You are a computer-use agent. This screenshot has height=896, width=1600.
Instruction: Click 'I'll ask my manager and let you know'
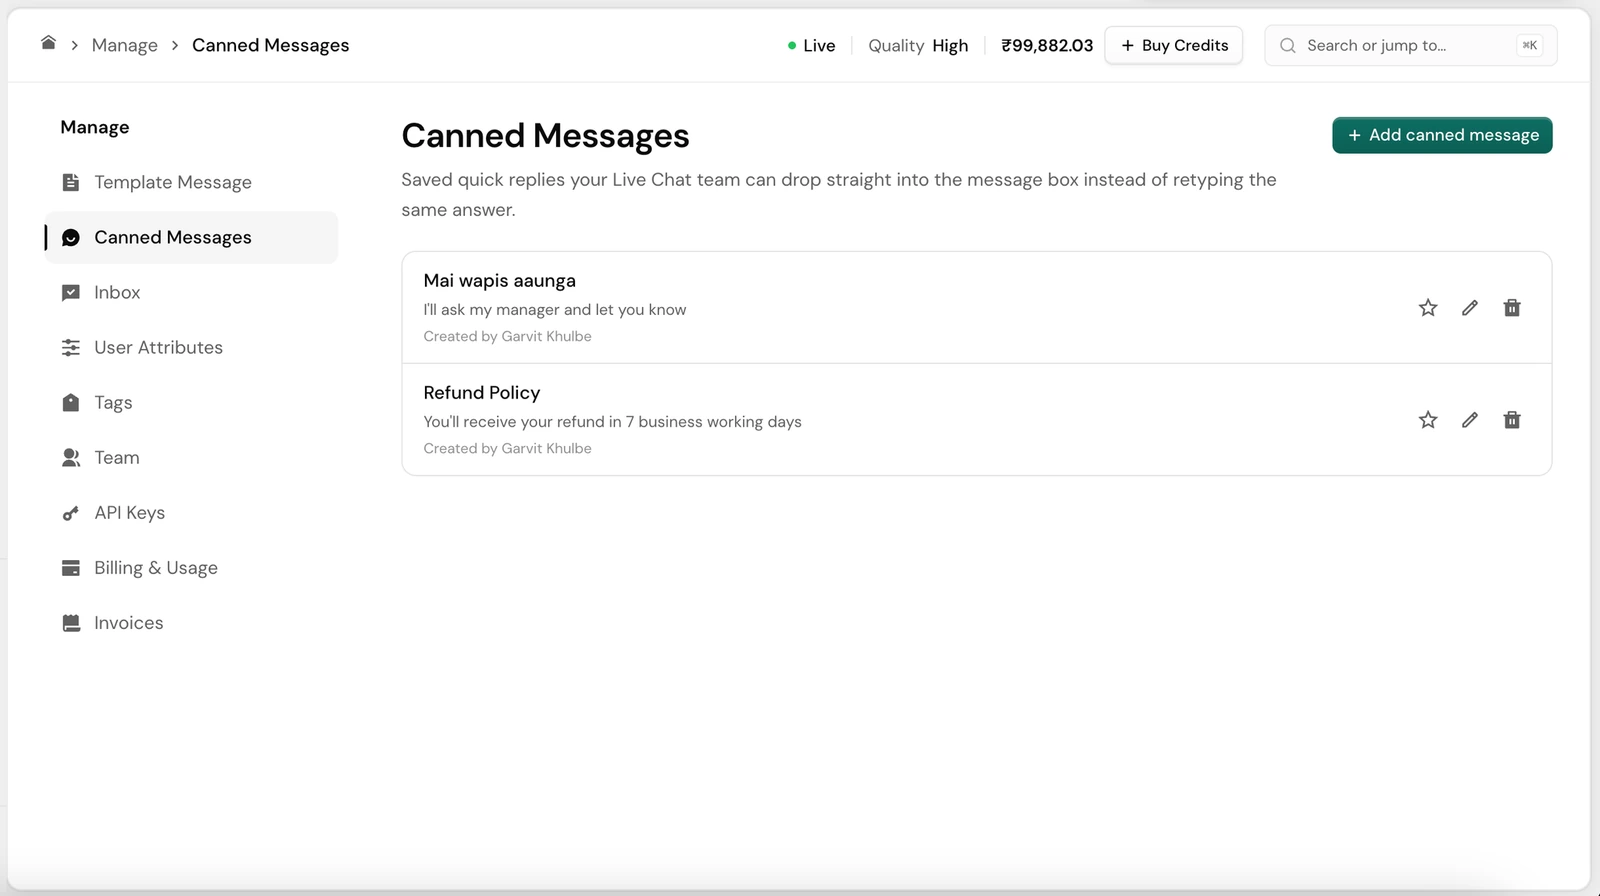pos(555,310)
